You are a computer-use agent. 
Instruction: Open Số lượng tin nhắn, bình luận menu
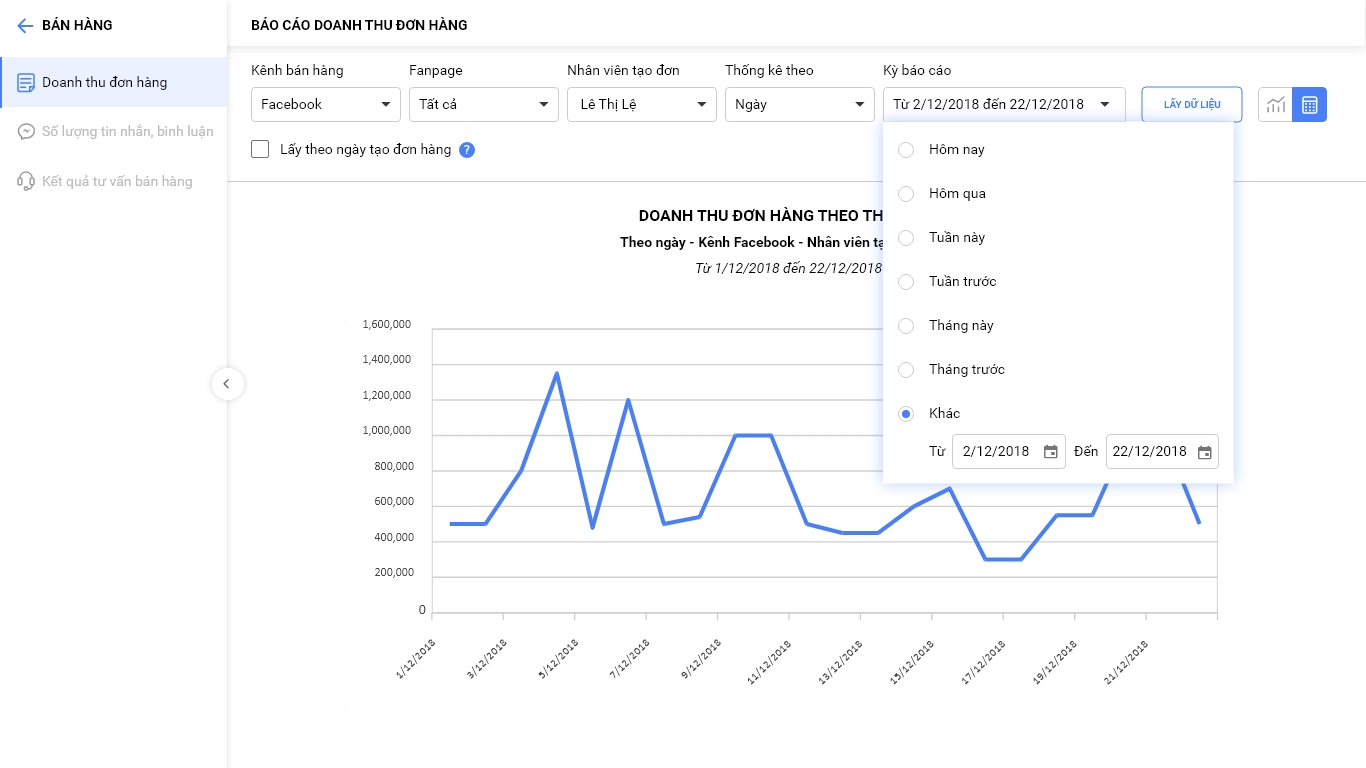tap(127, 131)
